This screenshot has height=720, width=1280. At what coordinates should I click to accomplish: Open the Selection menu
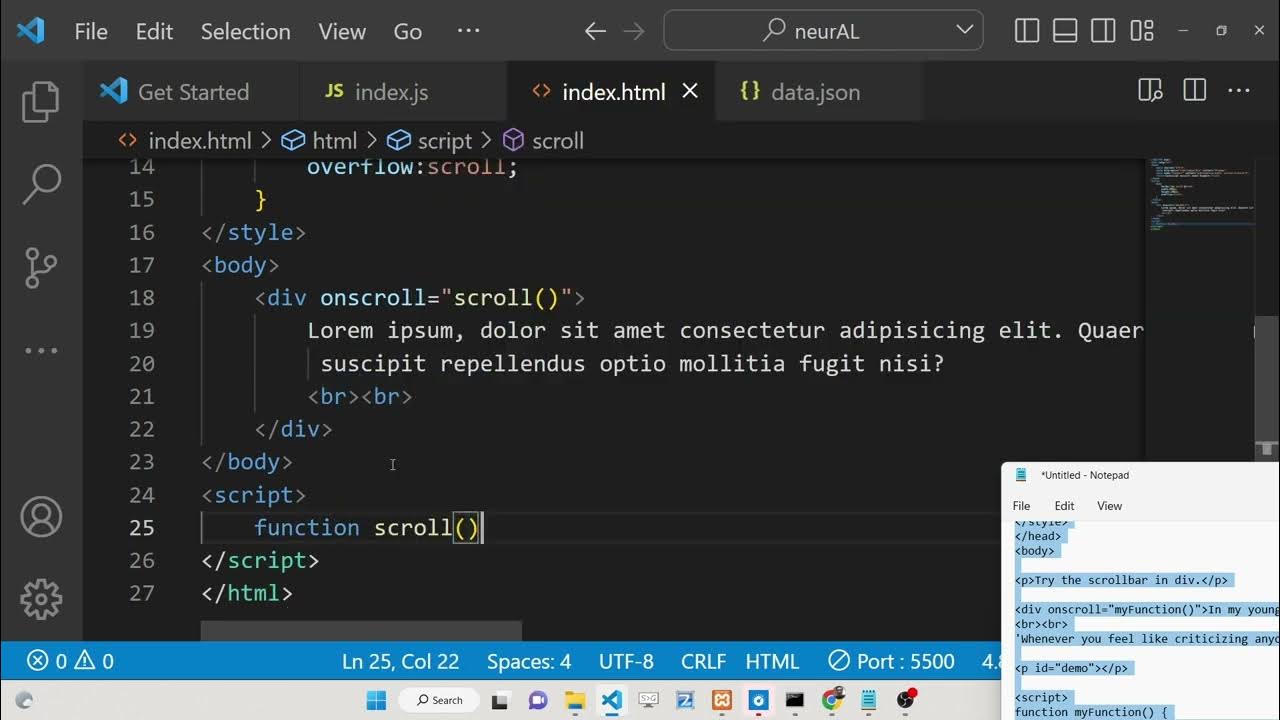[245, 31]
